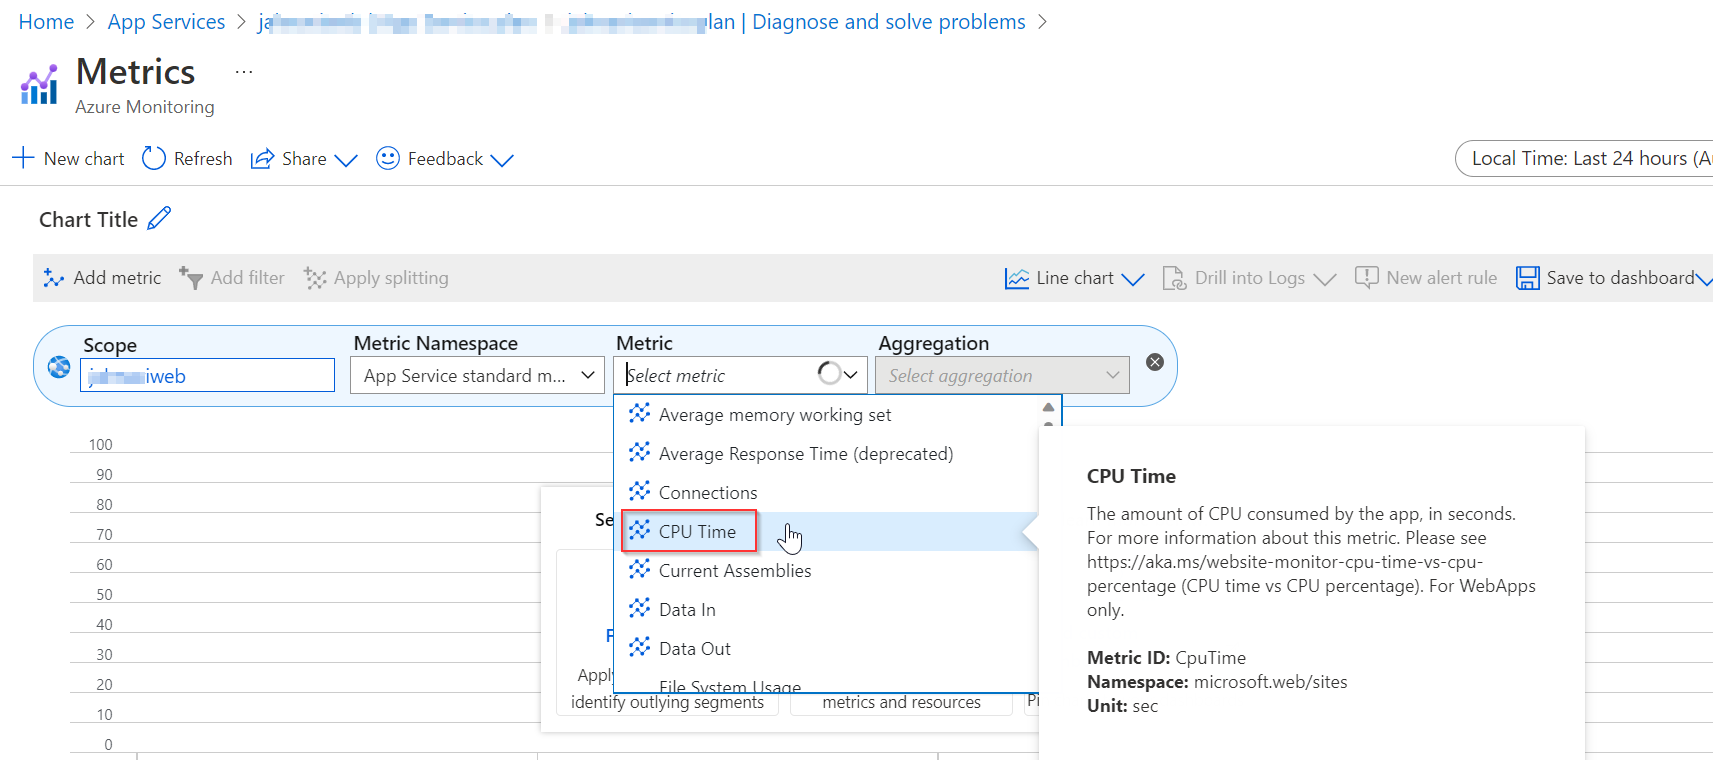Click the CPU Time tooltip heading
1713x760 pixels.
pos(1131,476)
